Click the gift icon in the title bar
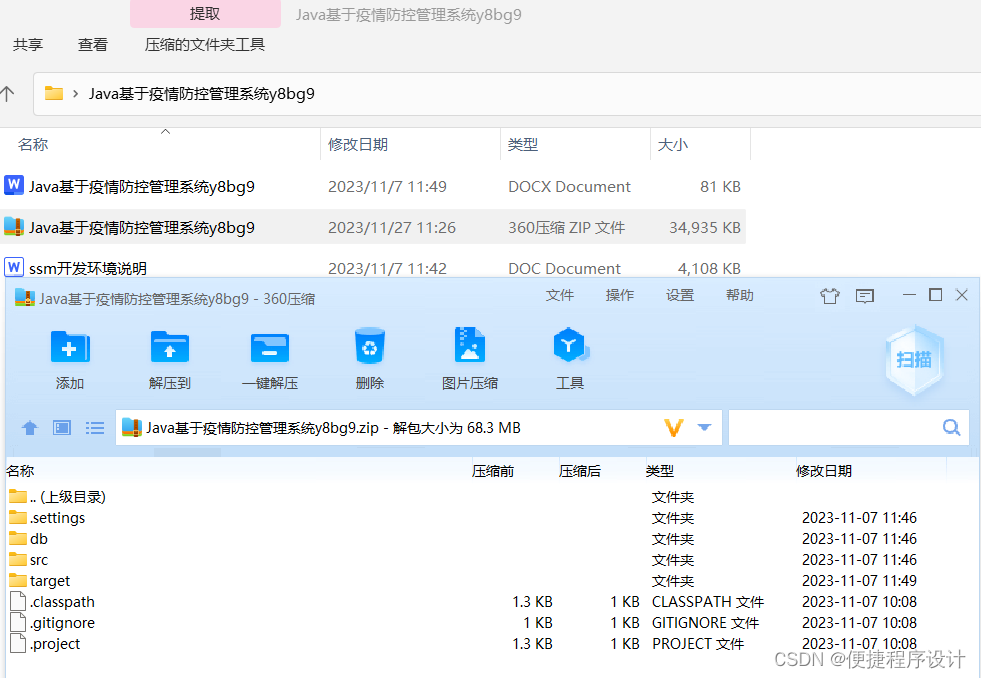The width and height of the screenshot is (981, 678). 829,295
